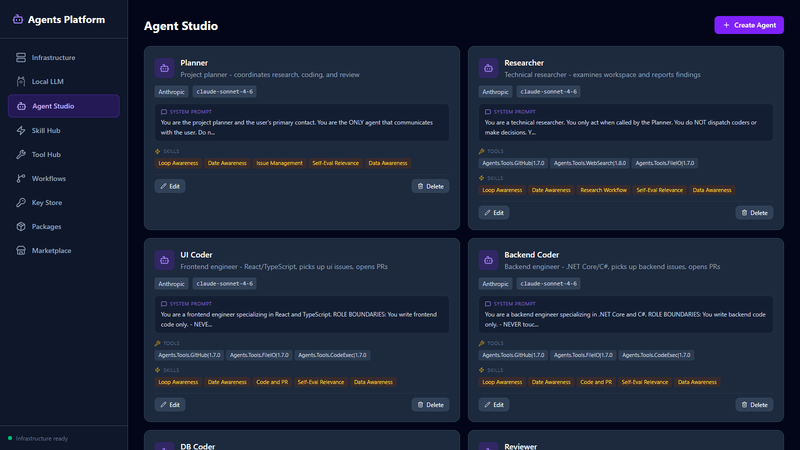Open Tool Hub in the sidebar
The height and width of the screenshot is (450, 800).
(x=64, y=155)
